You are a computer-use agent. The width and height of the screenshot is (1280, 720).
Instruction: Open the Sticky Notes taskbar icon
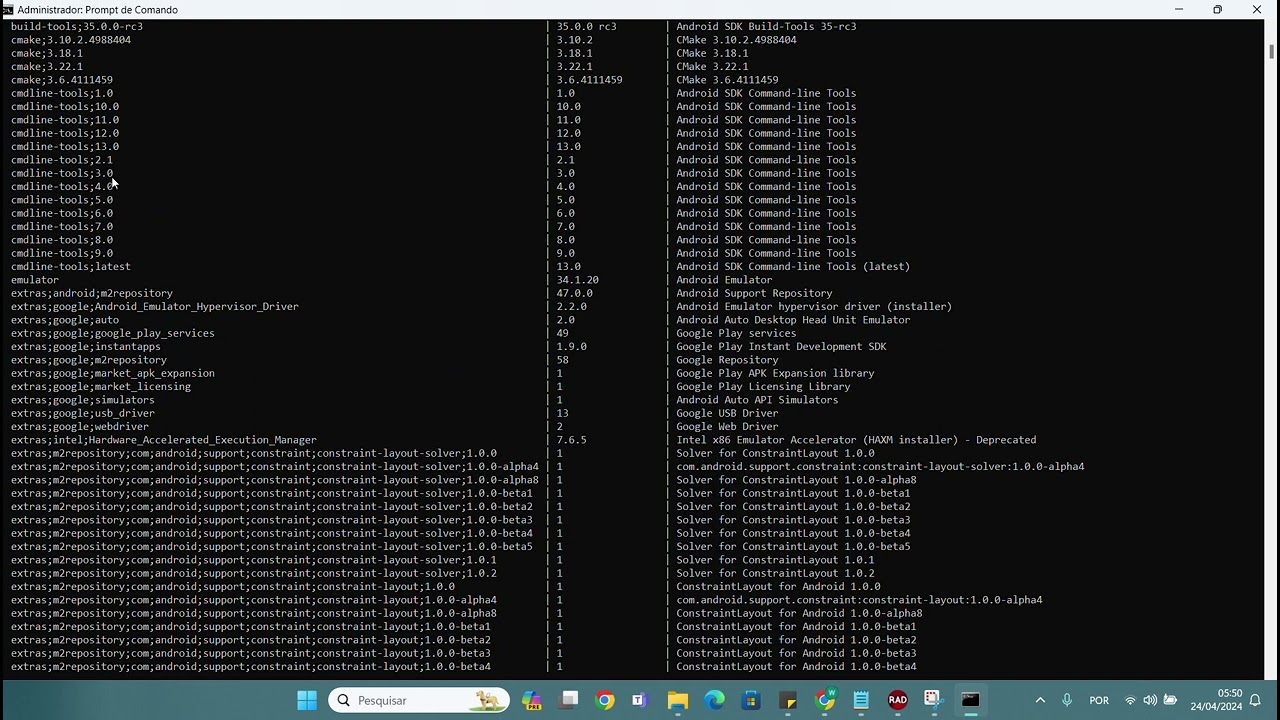coord(788,700)
